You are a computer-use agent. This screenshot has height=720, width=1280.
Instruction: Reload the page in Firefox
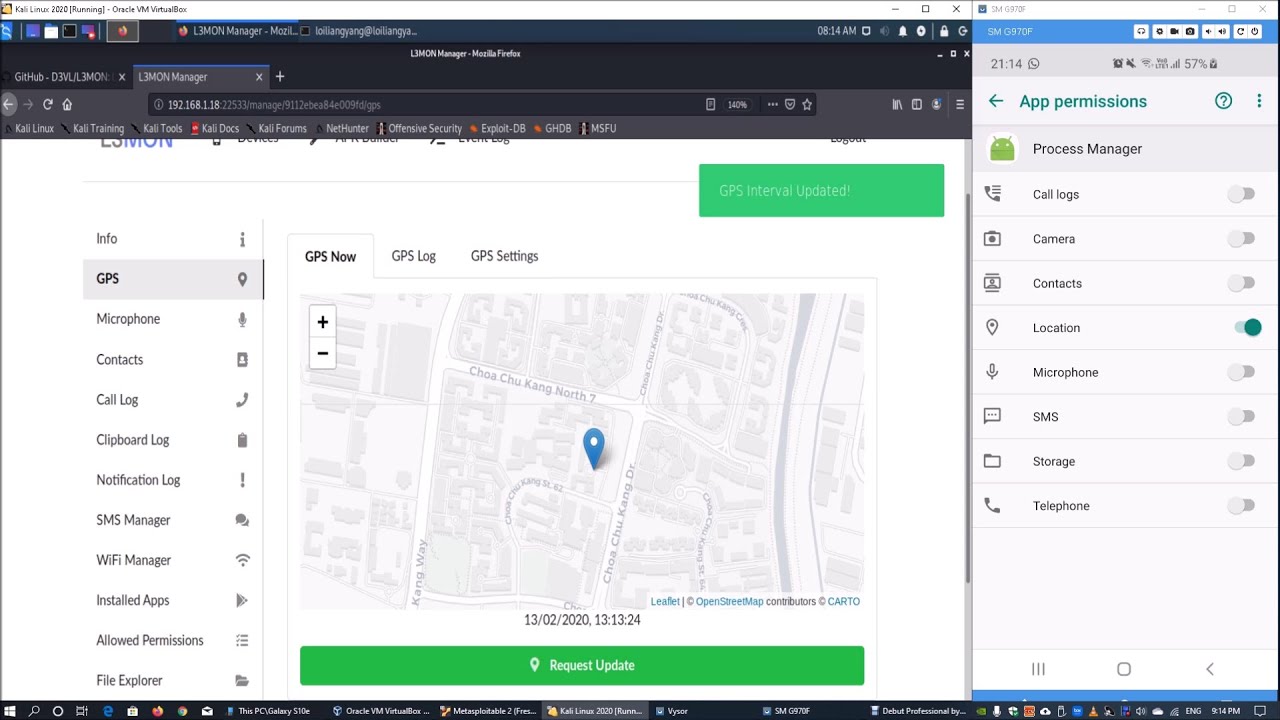pos(47,104)
